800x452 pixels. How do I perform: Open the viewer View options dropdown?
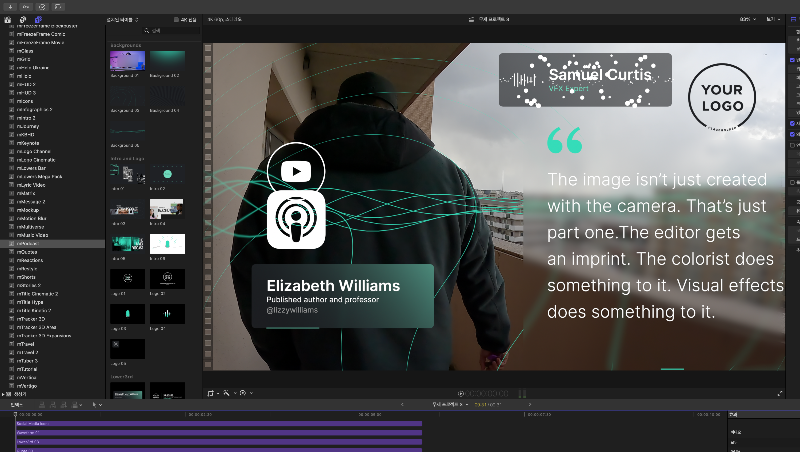point(773,19)
